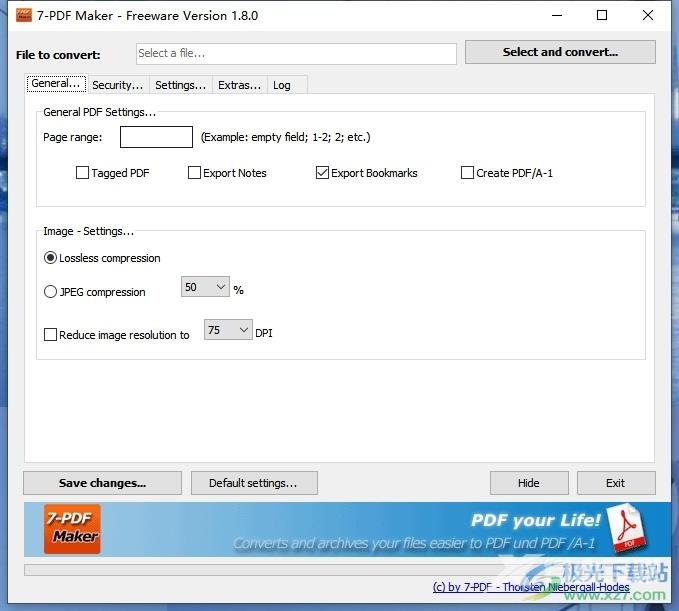Go to the Settings tab

(x=181, y=85)
